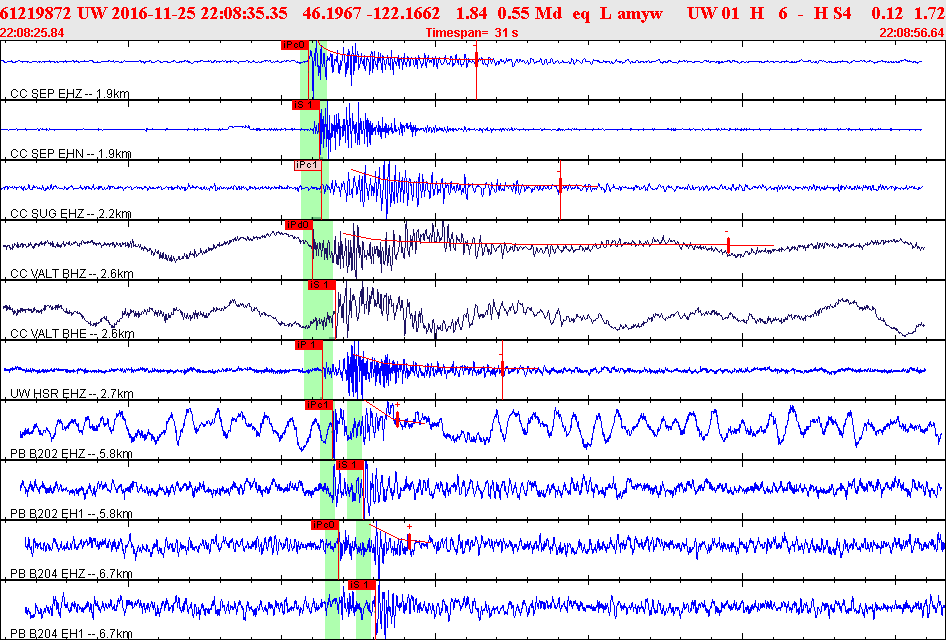Click the CC VALT BHE -- 2.6km channel label
This screenshot has height=640, width=946.
pyautogui.click(x=72, y=334)
